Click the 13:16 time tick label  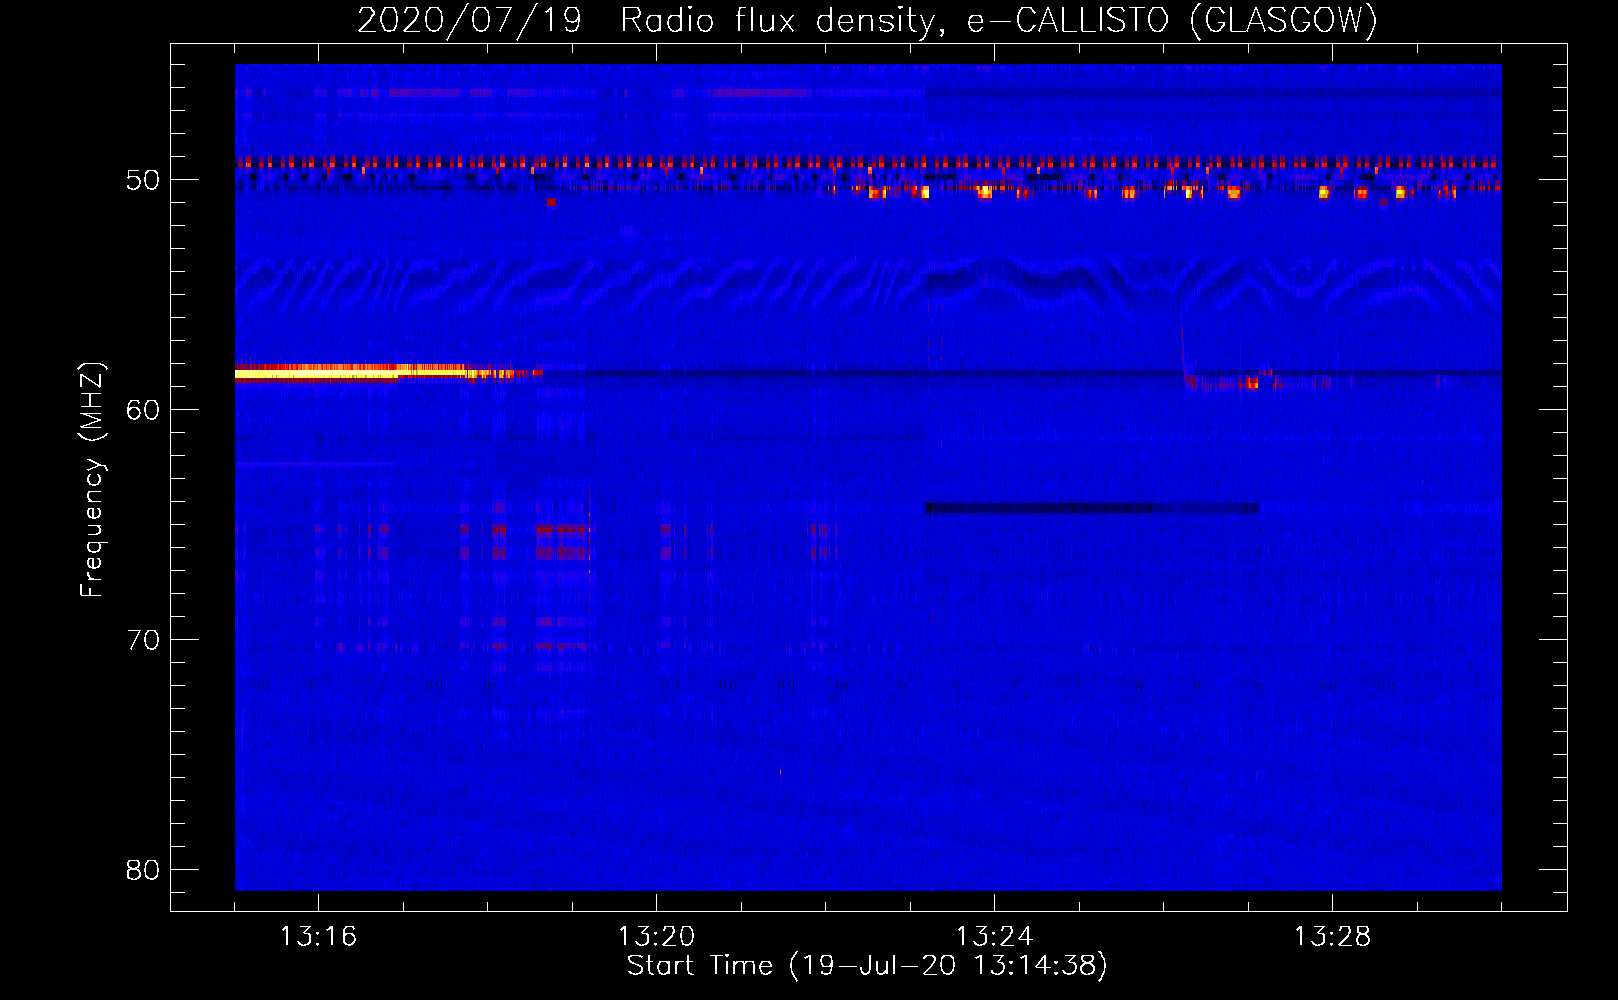coord(318,937)
